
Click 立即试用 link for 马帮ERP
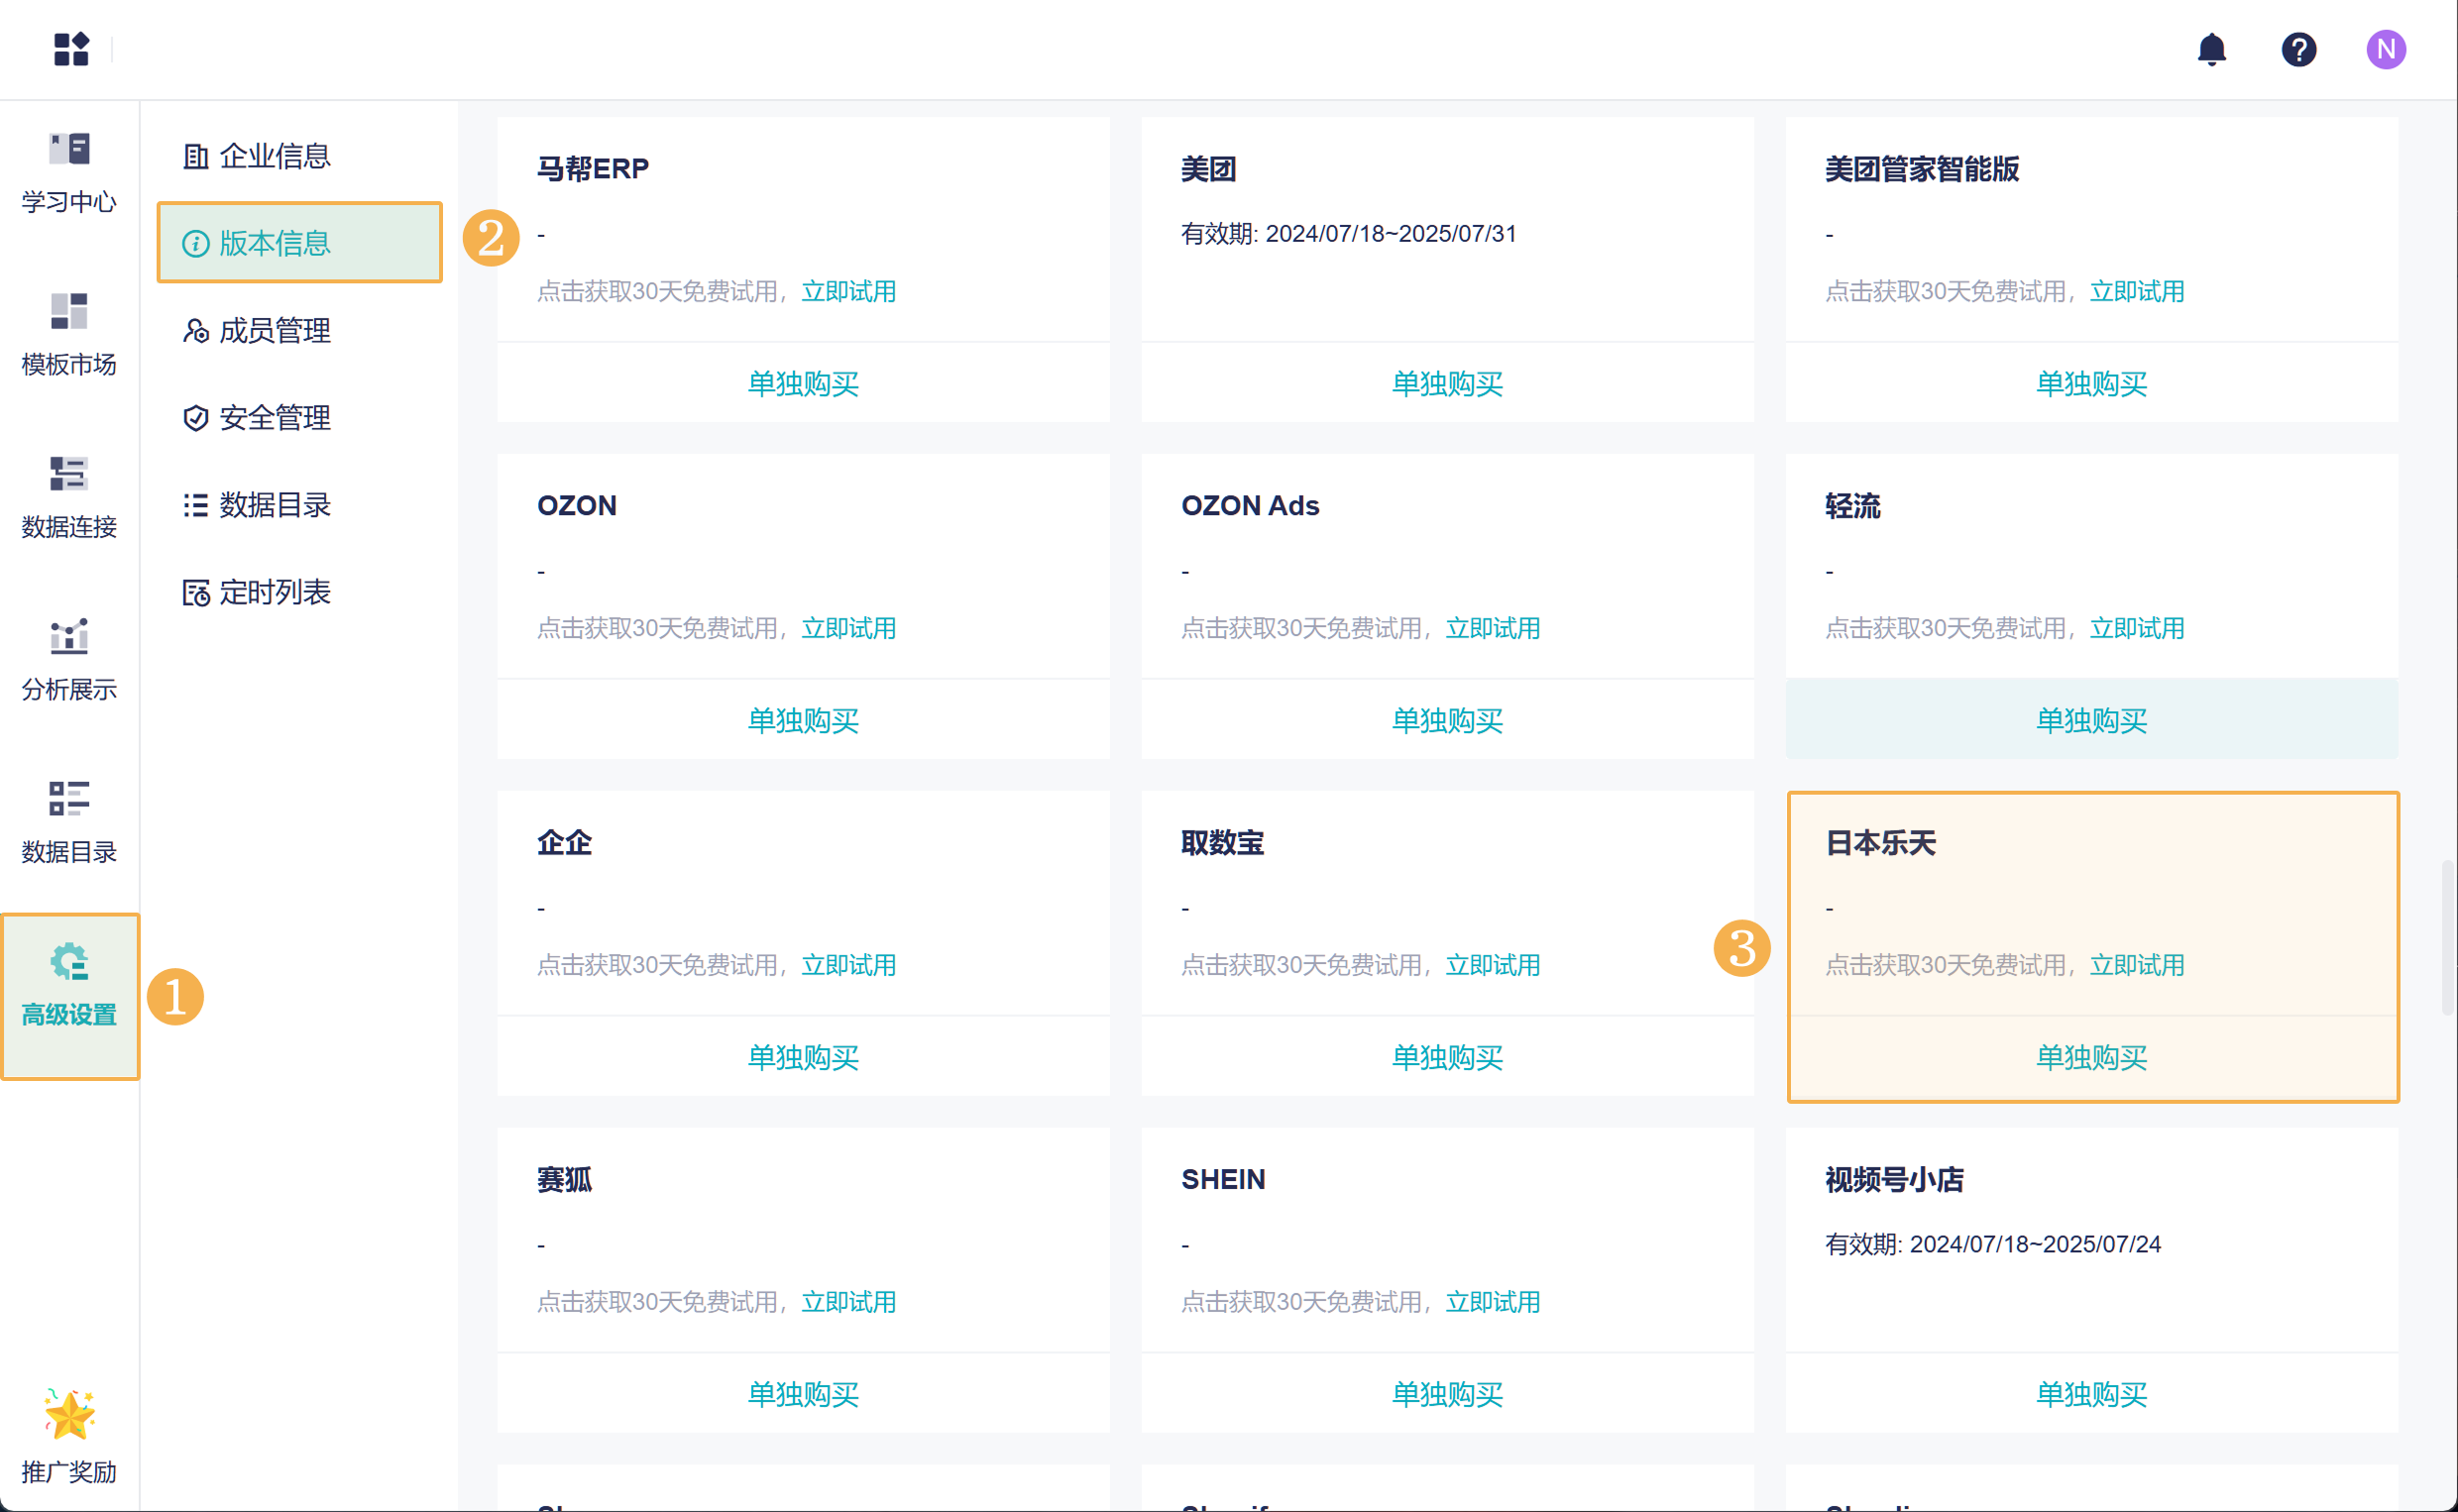(848, 291)
